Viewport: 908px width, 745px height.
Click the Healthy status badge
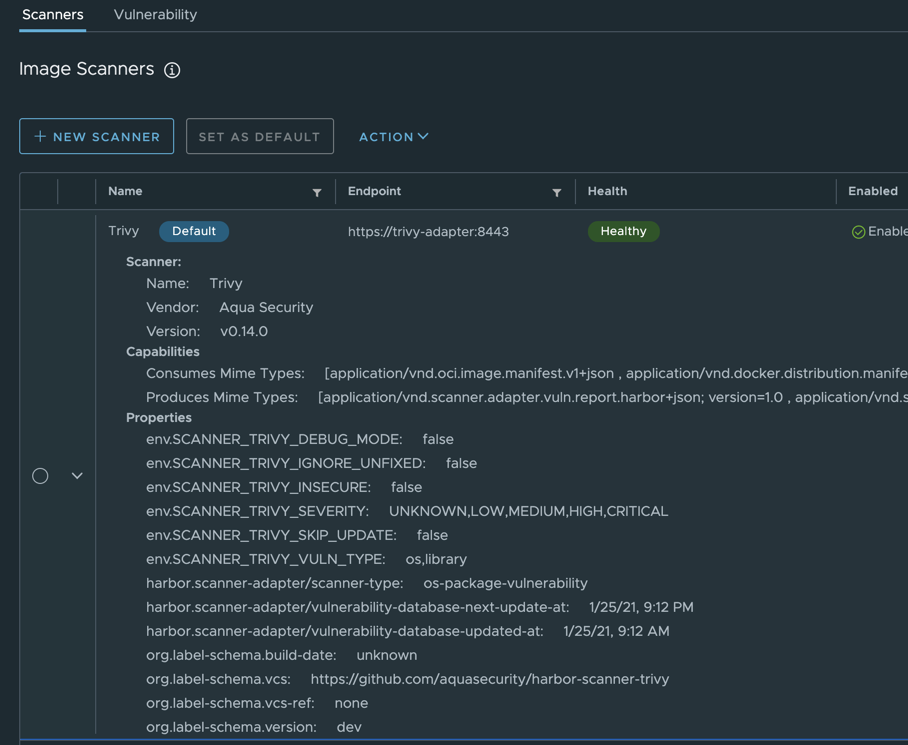point(623,231)
